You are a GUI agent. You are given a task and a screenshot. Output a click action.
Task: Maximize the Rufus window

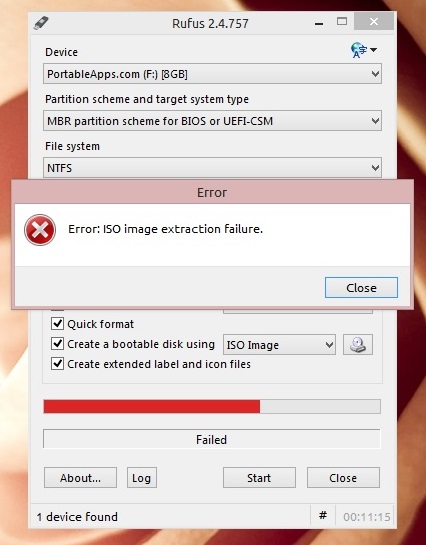click(x=342, y=22)
